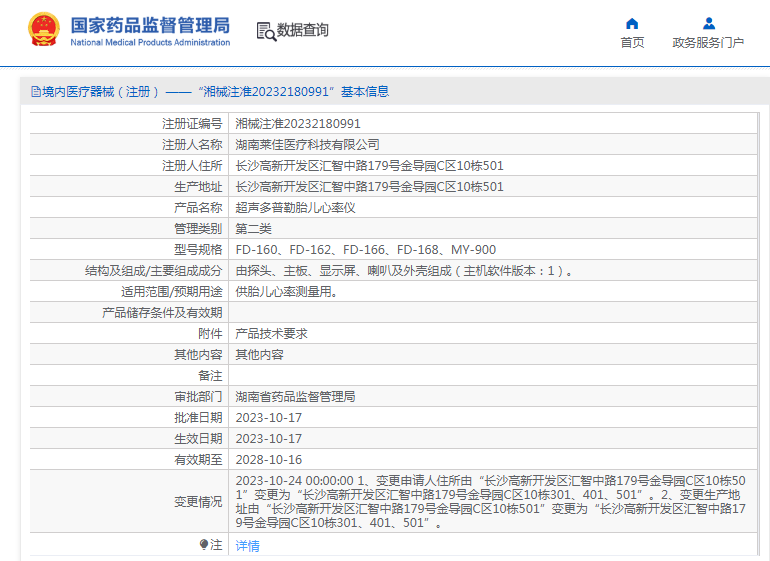This screenshot has width=770, height=561.
Task: Go to 首页 label
Action: click(x=632, y=43)
